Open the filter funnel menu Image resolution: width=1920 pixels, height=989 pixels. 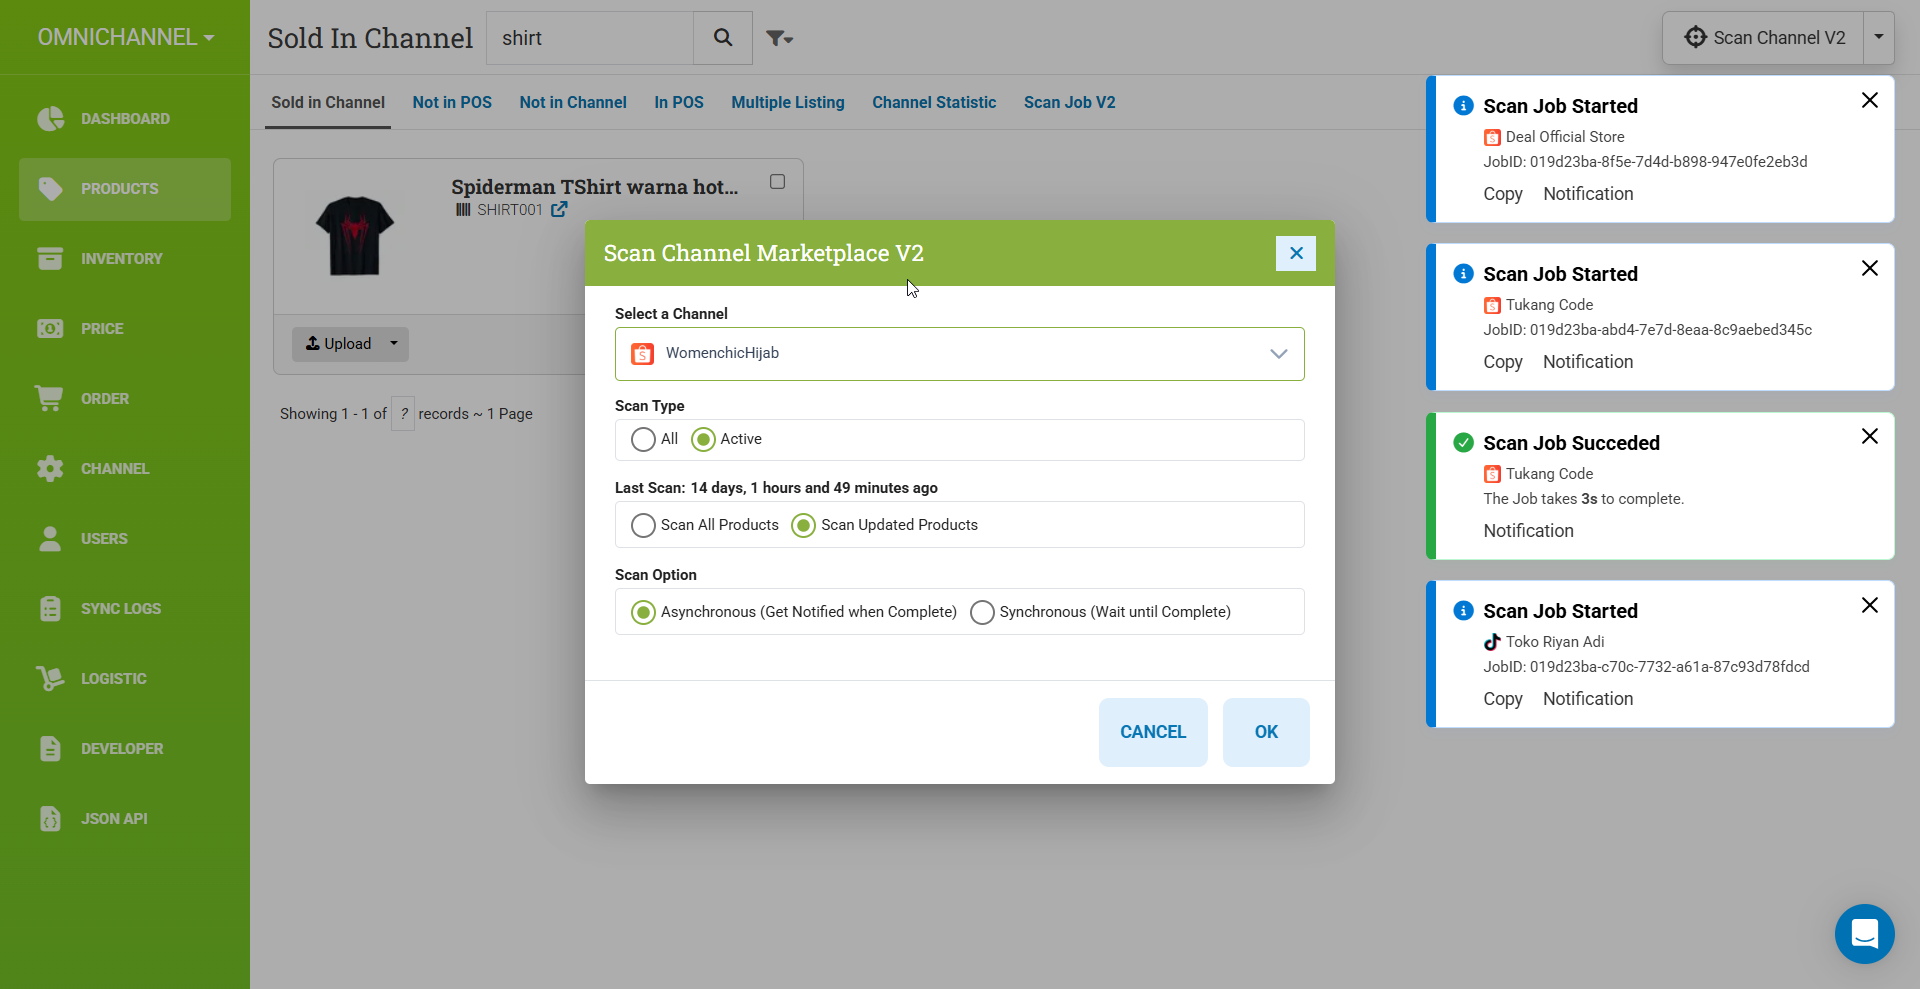coord(780,38)
